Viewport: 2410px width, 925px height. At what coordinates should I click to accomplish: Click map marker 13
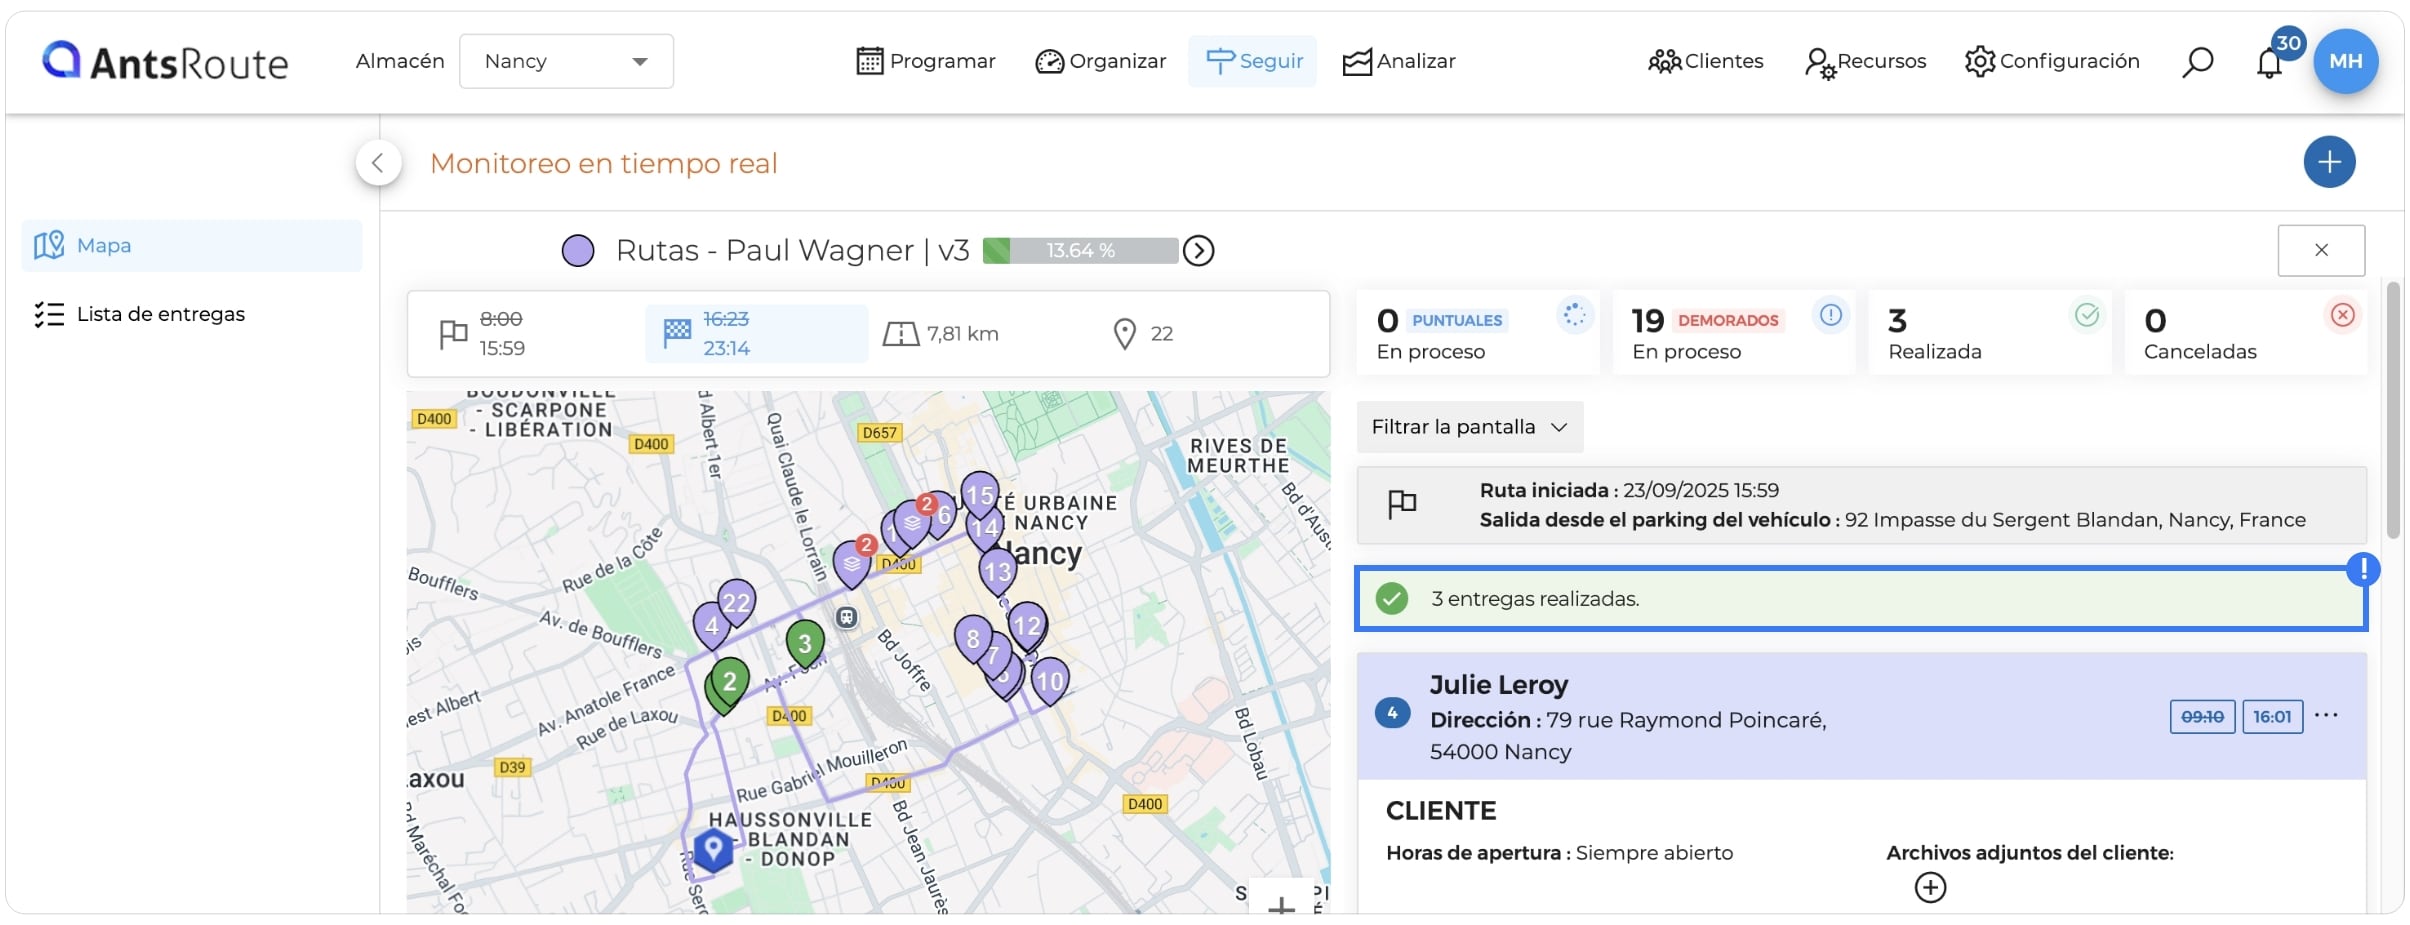point(997,571)
